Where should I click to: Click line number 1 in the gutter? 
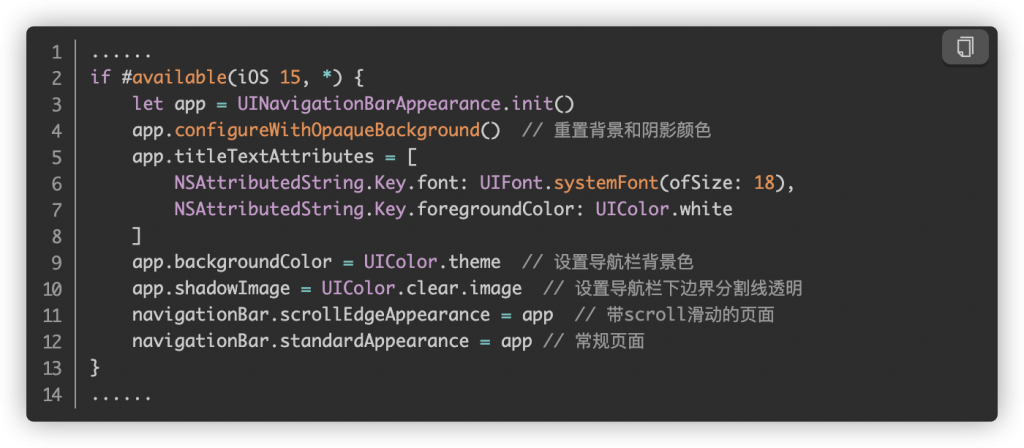(56, 52)
